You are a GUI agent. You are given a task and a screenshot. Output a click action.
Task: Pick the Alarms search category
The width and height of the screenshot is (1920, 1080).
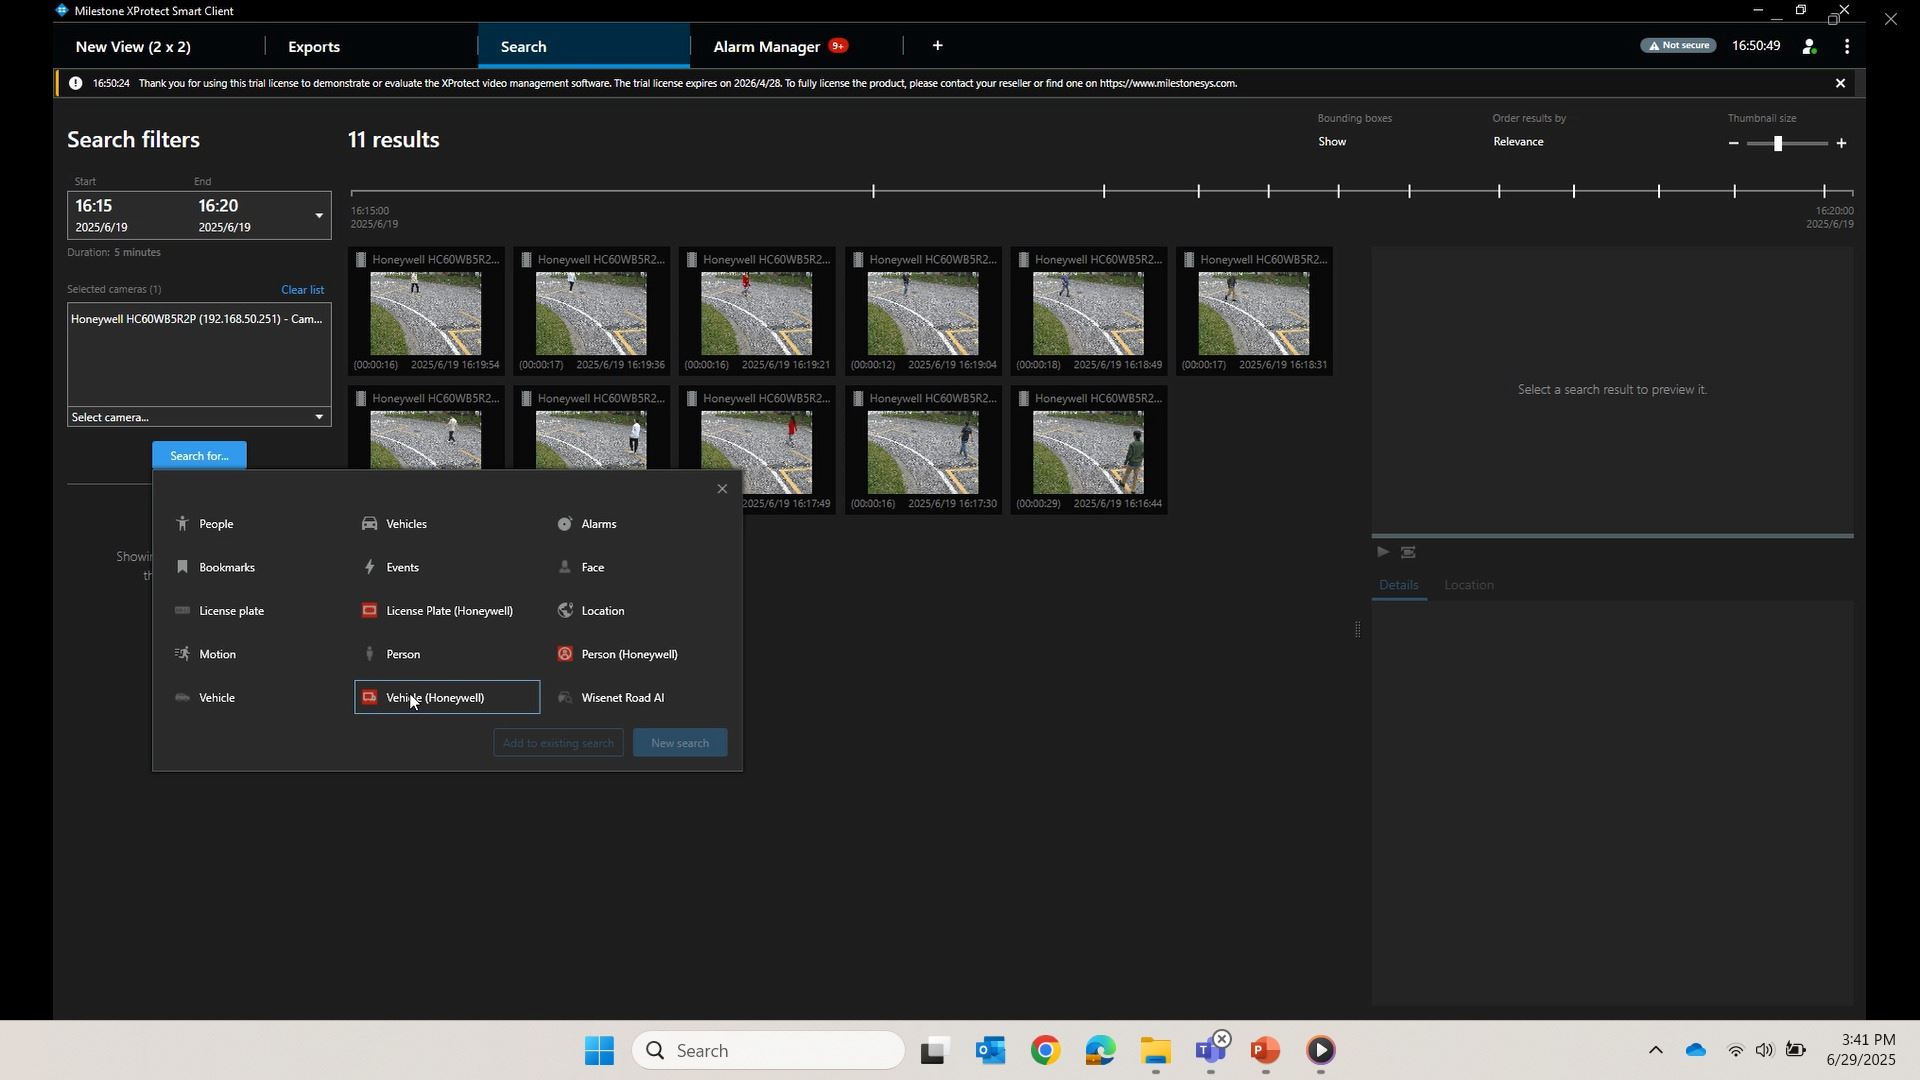tap(588, 524)
